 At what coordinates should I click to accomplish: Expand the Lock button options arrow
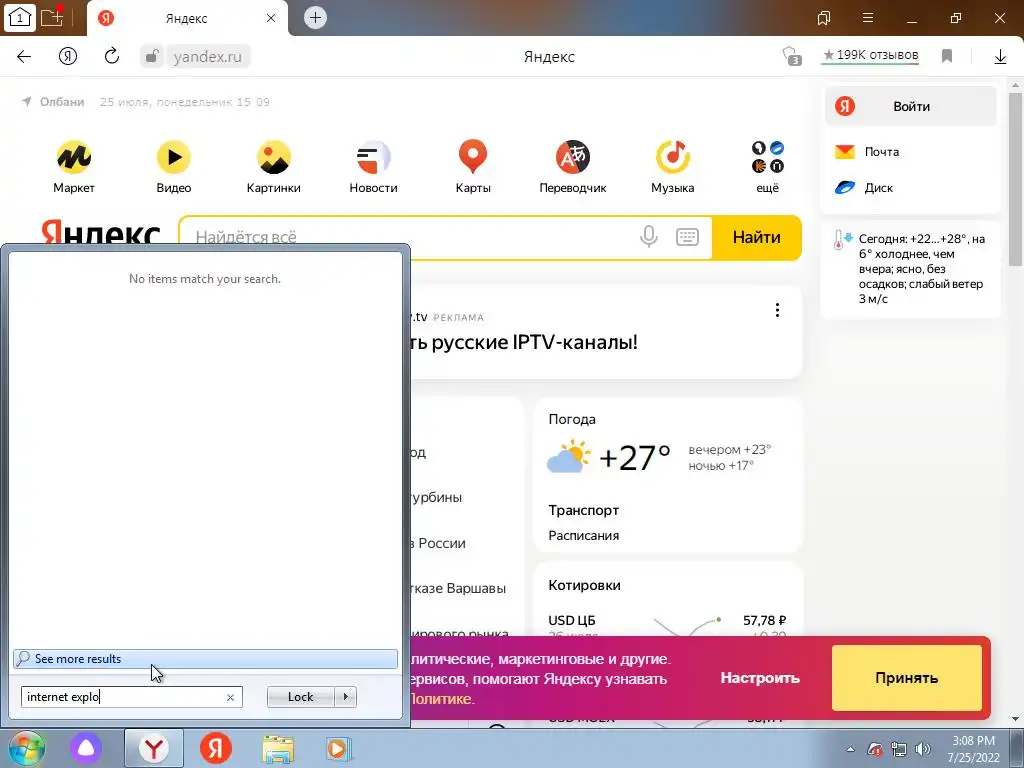[345, 697]
